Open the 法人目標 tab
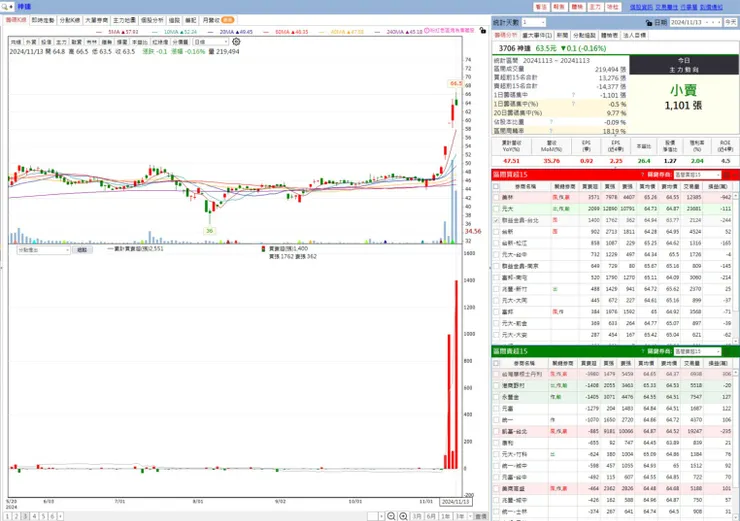This screenshot has width=740, height=521. point(635,35)
